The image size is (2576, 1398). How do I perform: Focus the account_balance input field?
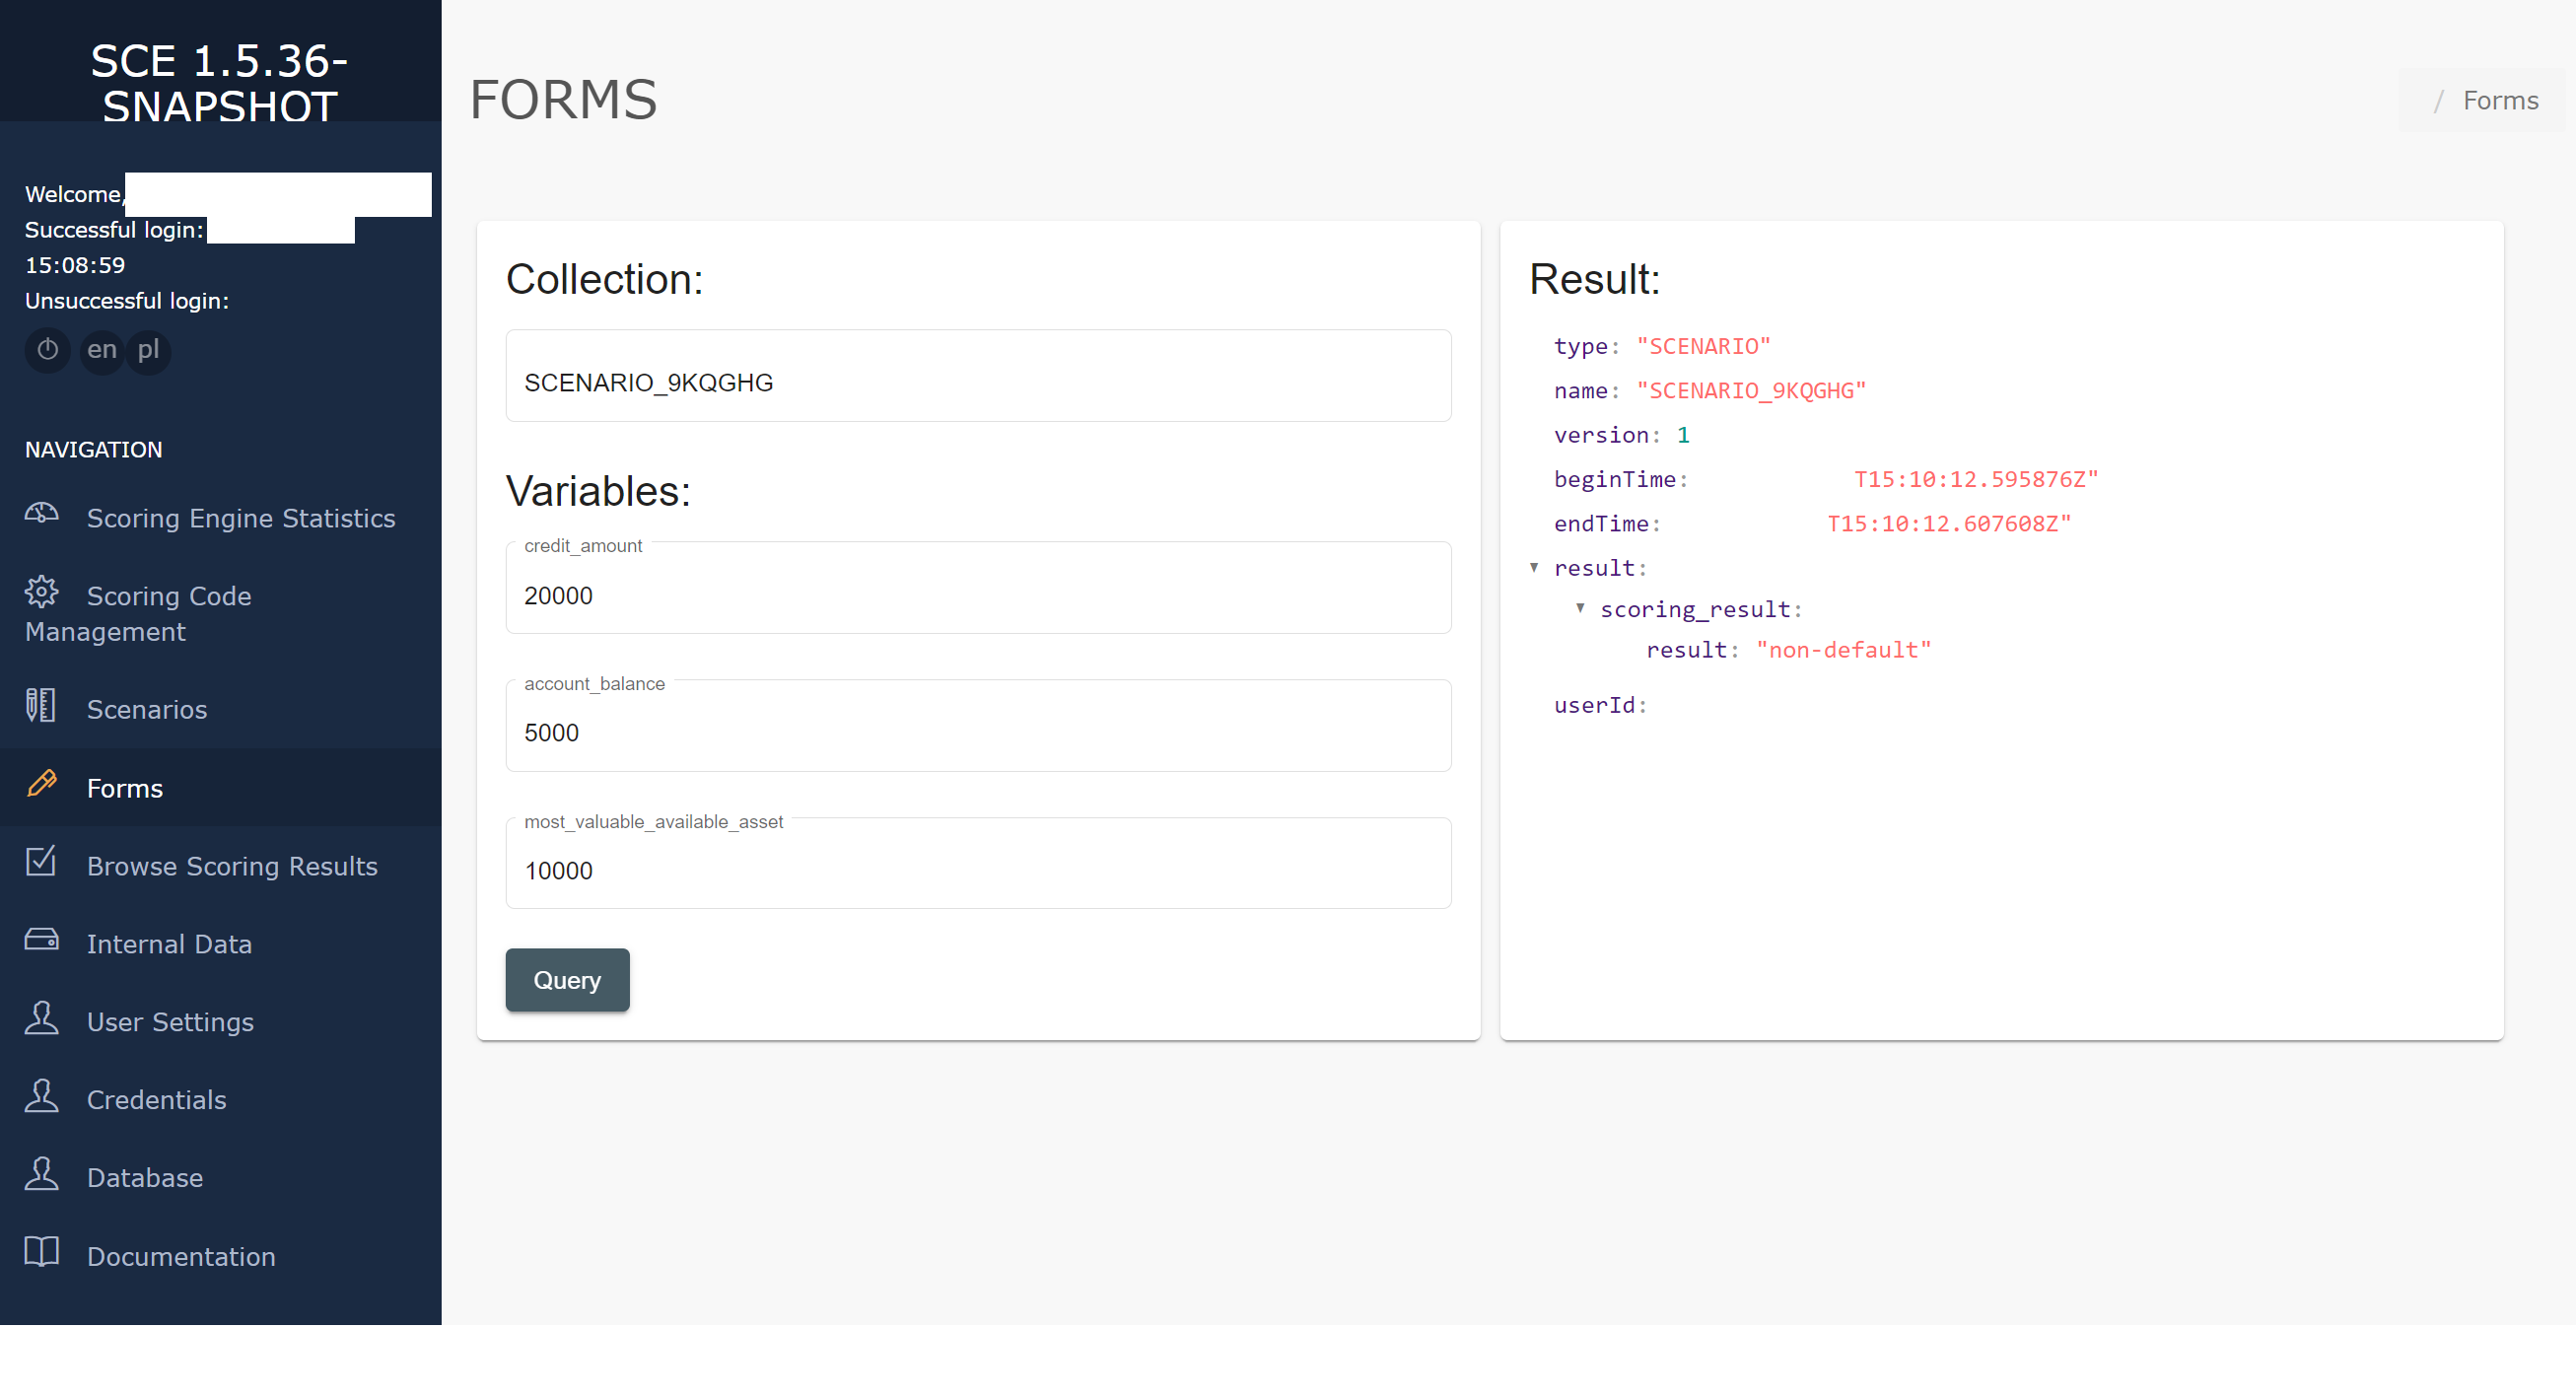978,733
